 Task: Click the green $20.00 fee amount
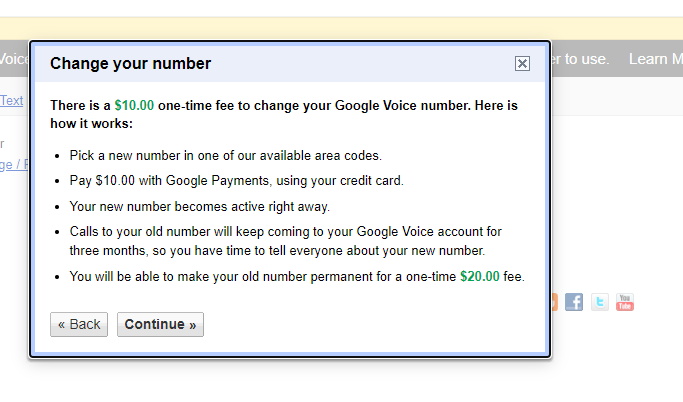coord(480,276)
